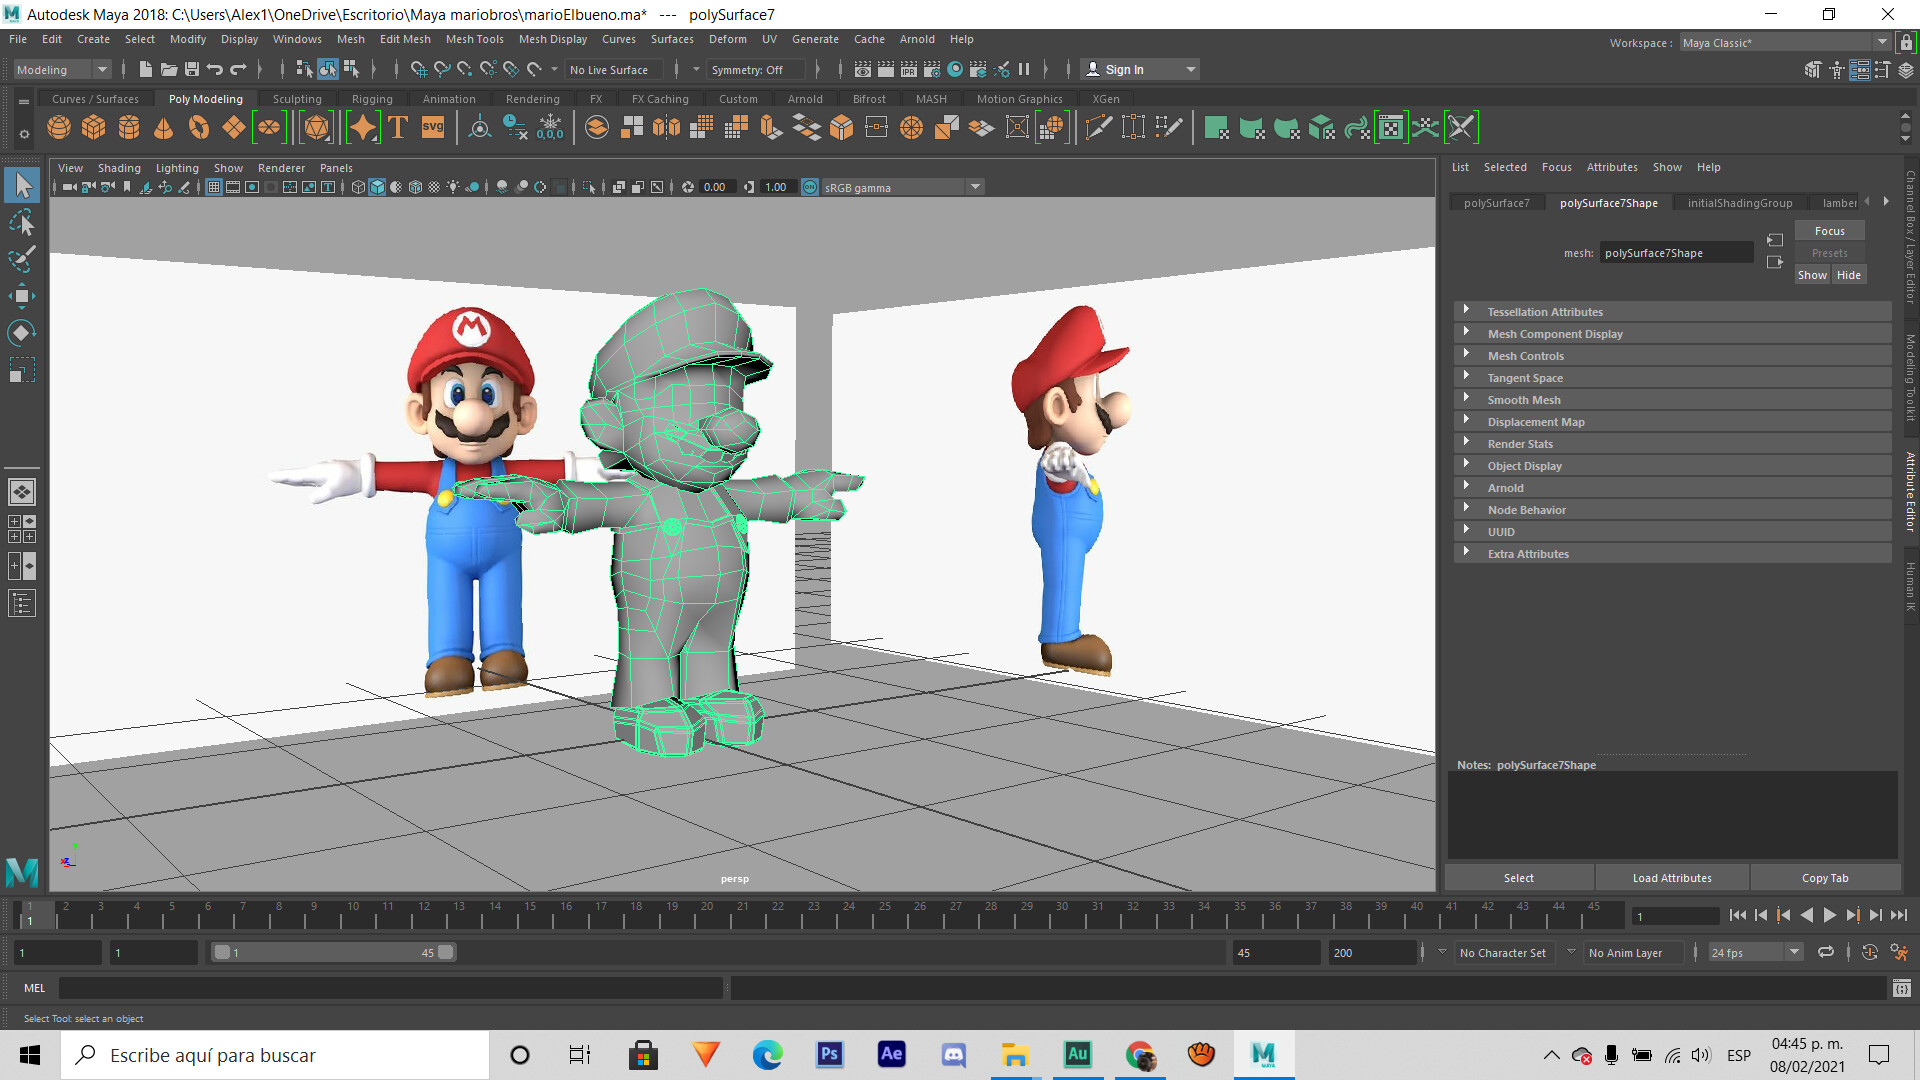Create a polygon sphere from the shelf
Screen dimensions: 1920x1080
click(58, 127)
